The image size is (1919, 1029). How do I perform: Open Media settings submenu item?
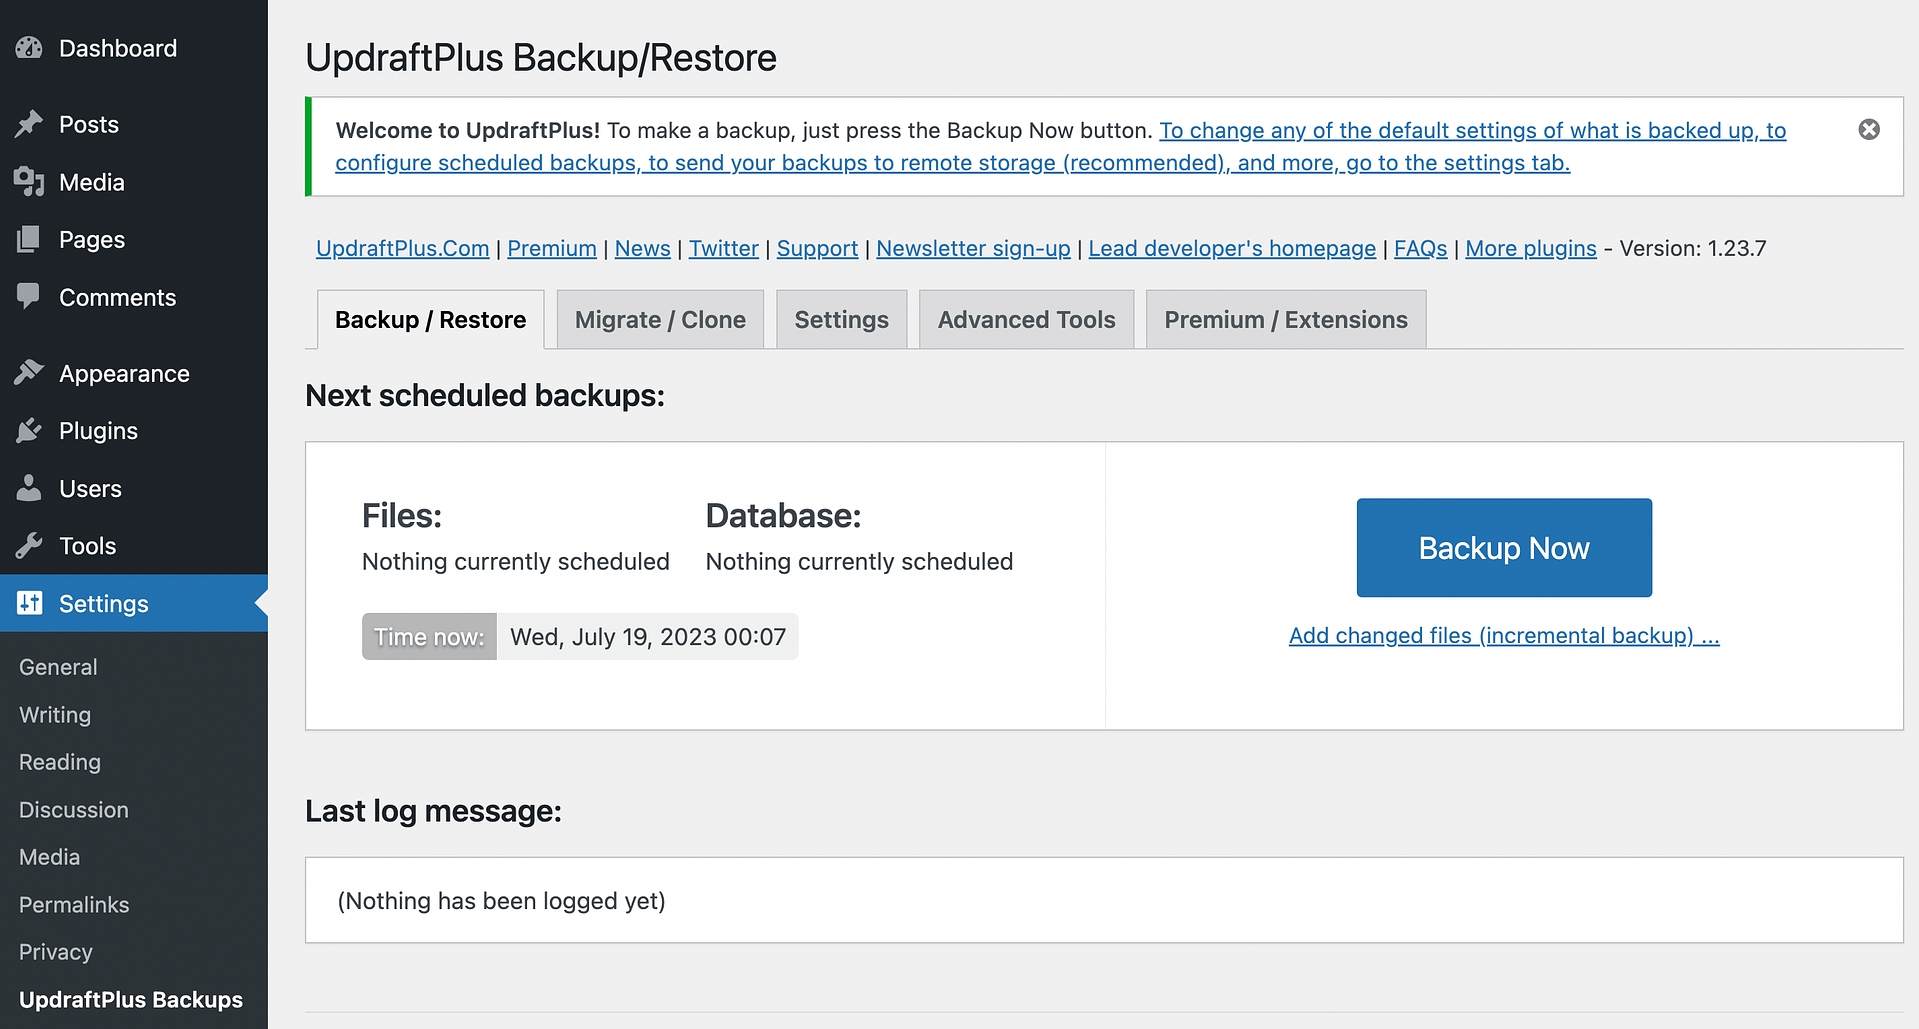tap(49, 857)
